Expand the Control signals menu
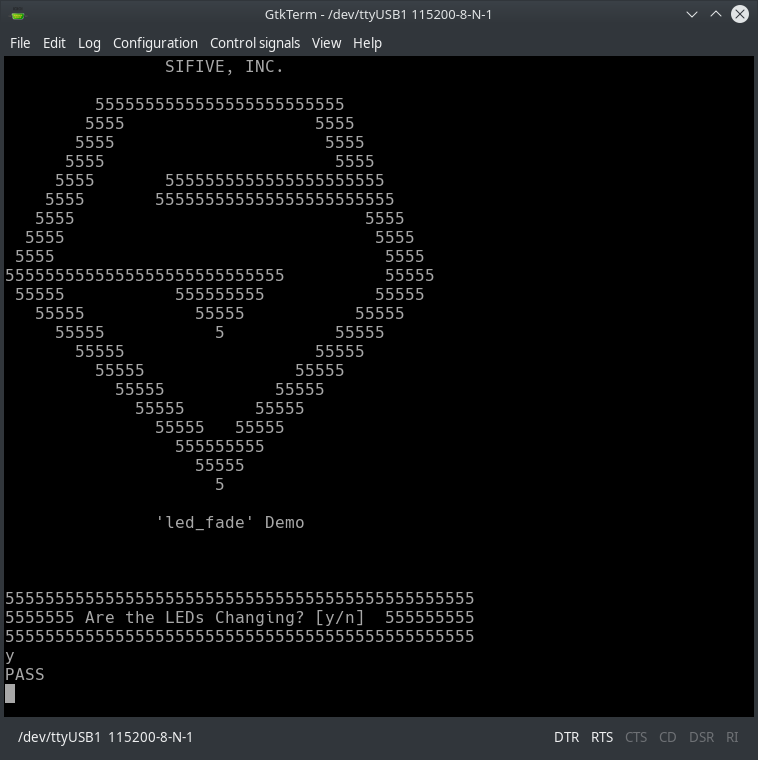 click(255, 43)
